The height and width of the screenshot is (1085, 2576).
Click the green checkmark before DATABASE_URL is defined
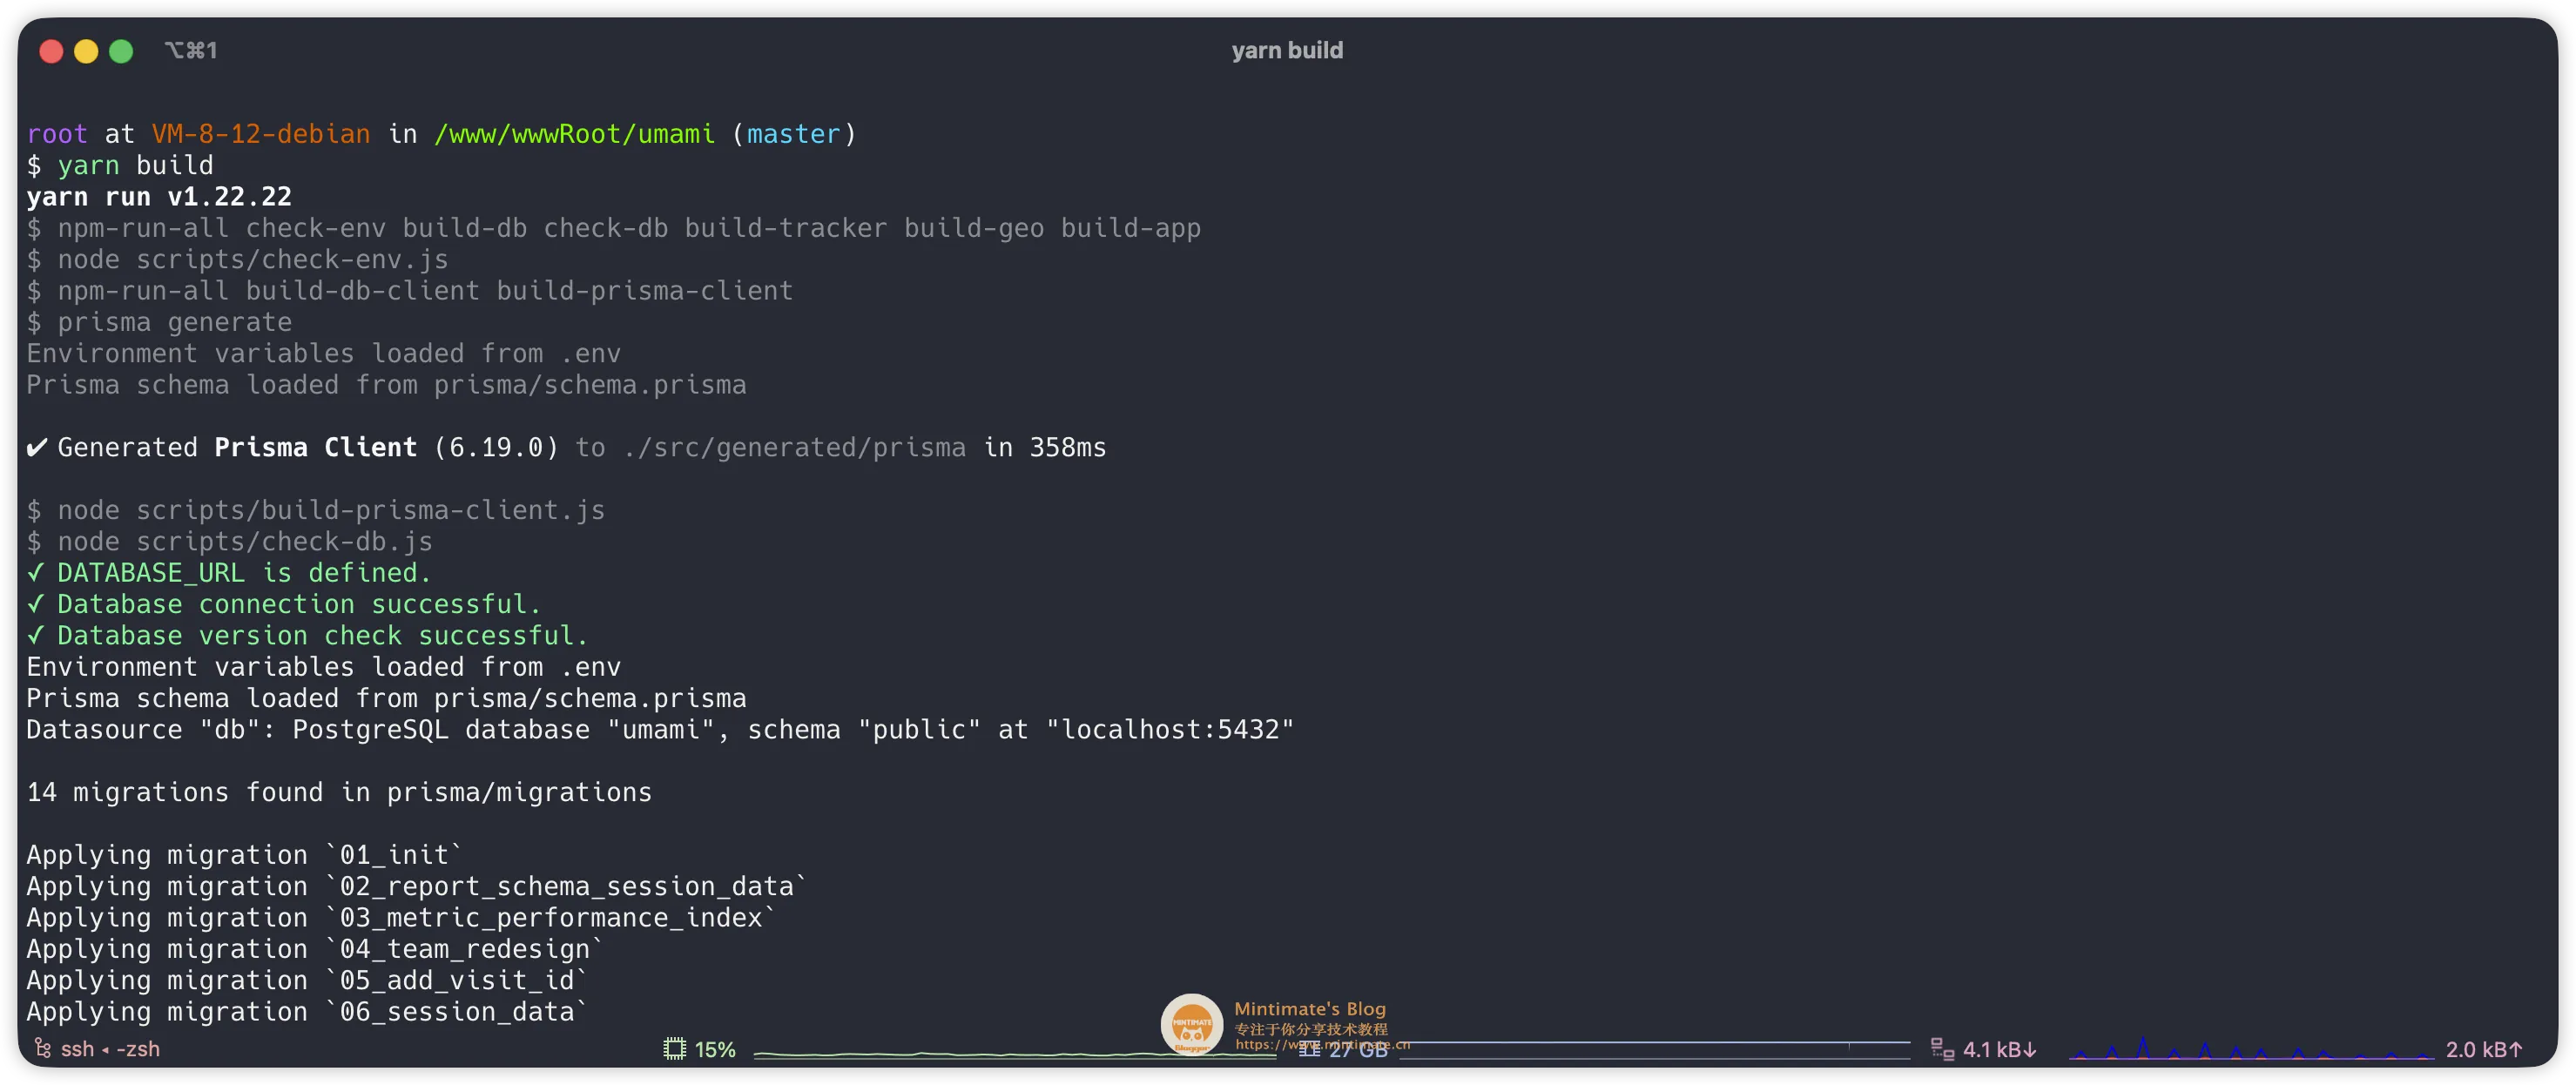tap(36, 573)
